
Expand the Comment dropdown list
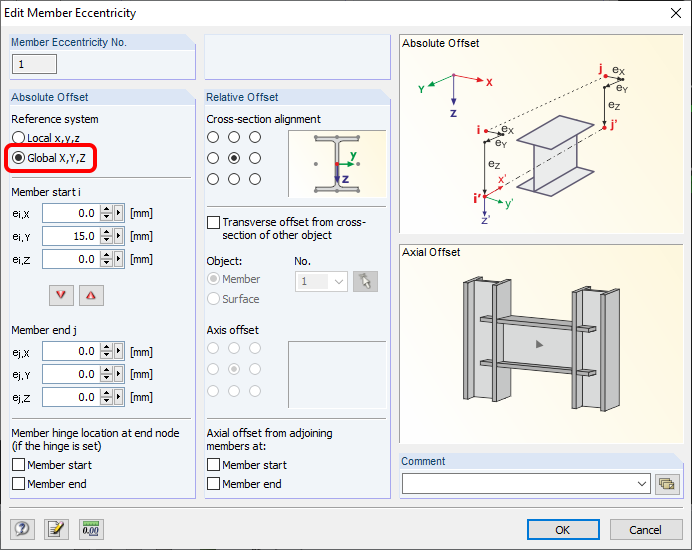click(641, 484)
